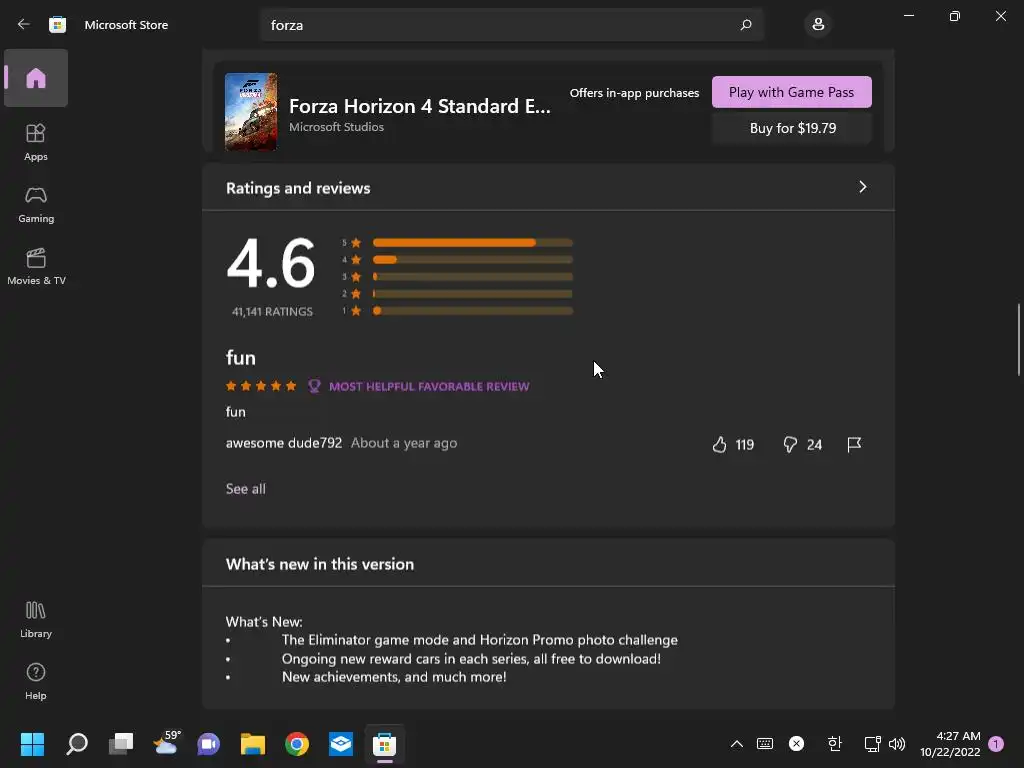Image resolution: width=1024 pixels, height=768 pixels.
Task: Like the review with thumbs up icon
Action: click(x=719, y=445)
